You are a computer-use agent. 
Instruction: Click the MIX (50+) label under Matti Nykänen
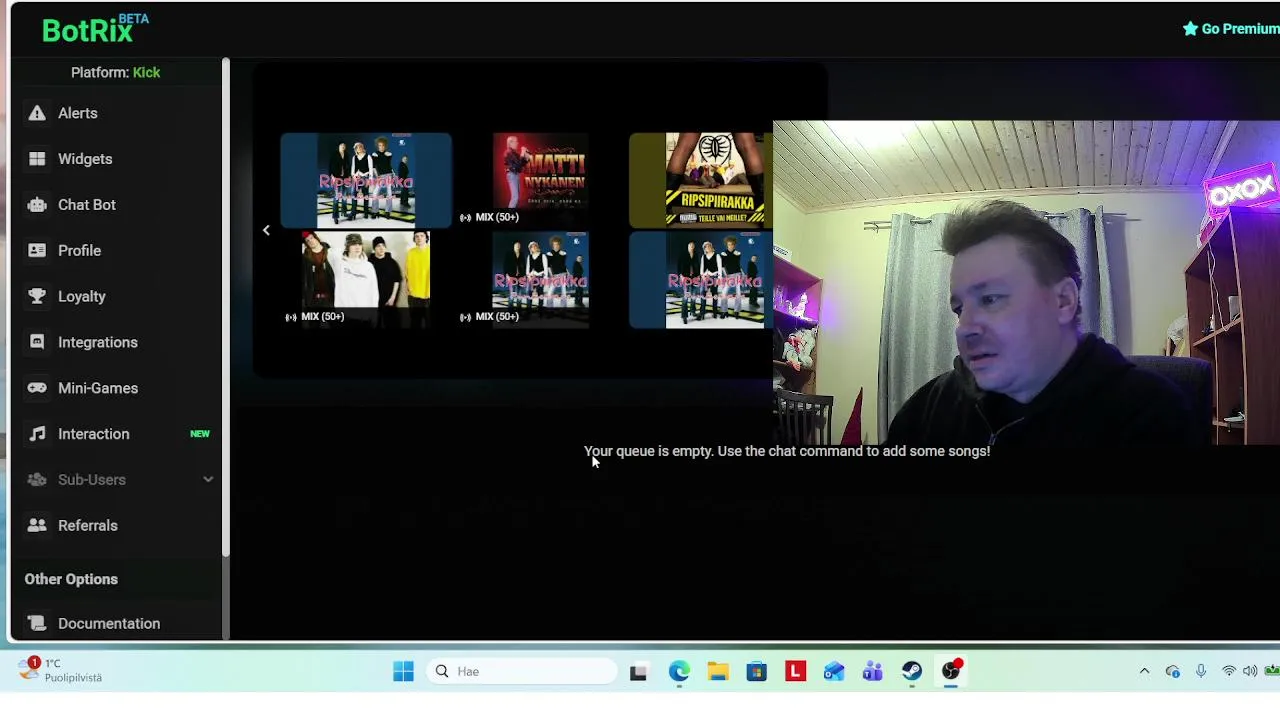click(497, 217)
